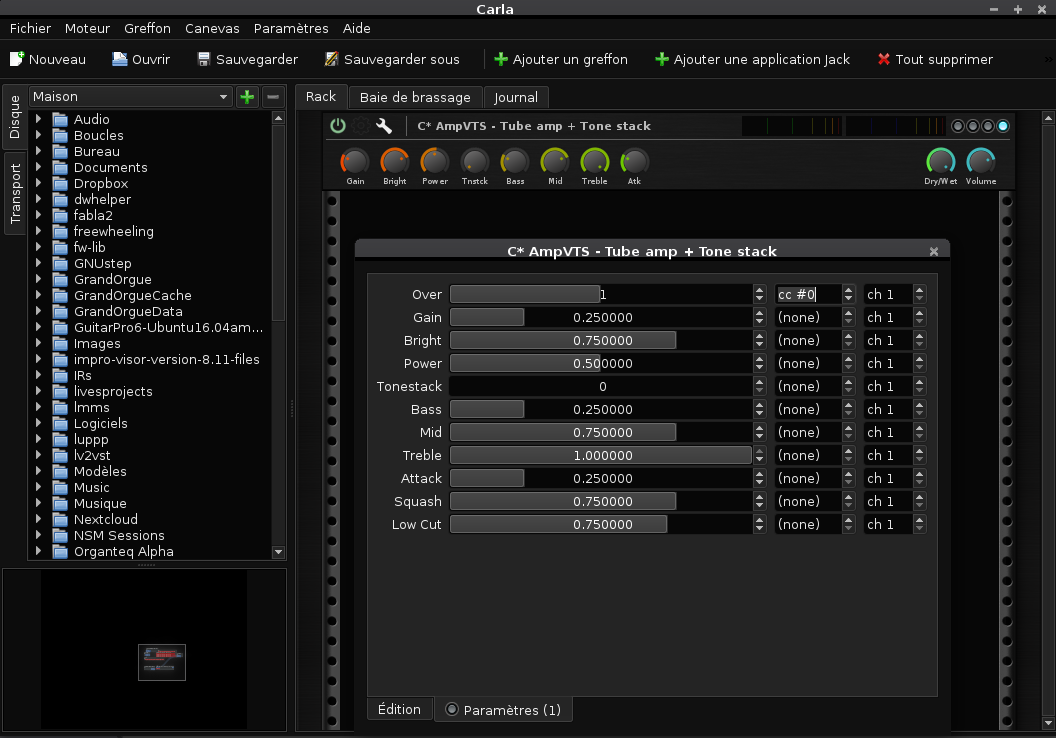The image size is (1056, 738).
Task: Click the Gain parameter slider bar
Action: (x=601, y=317)
